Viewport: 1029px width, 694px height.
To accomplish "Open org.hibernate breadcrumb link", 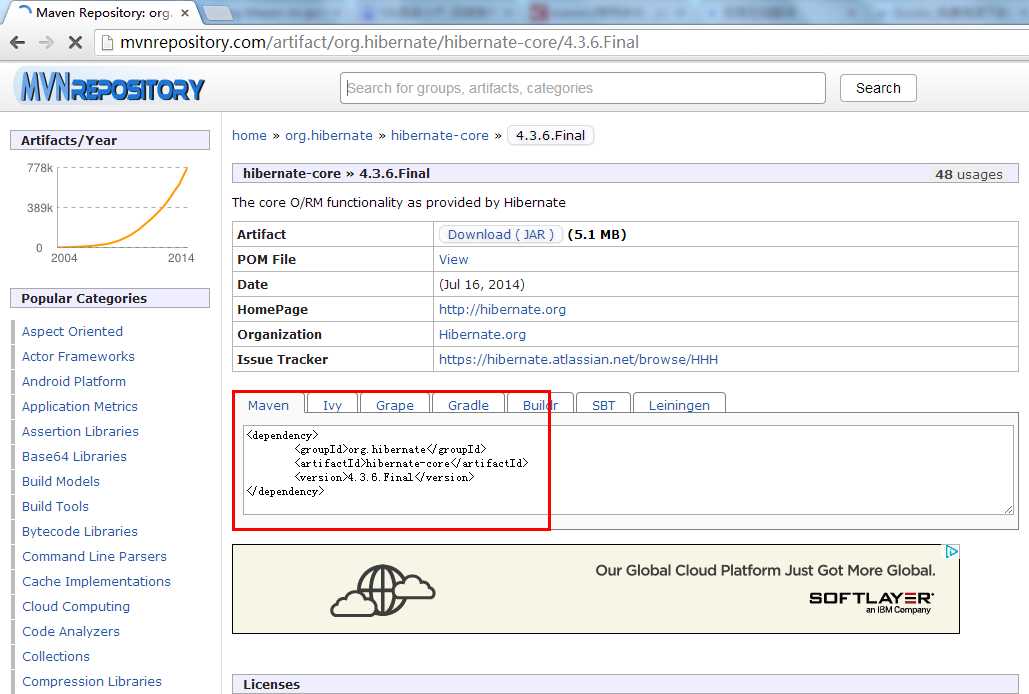I will coord(329,136).
